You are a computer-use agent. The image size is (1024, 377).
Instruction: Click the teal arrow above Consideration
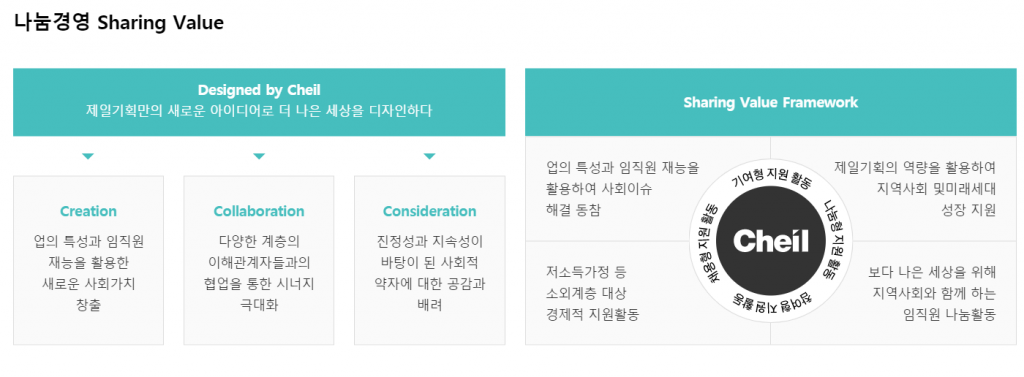[x=429, y=156]
